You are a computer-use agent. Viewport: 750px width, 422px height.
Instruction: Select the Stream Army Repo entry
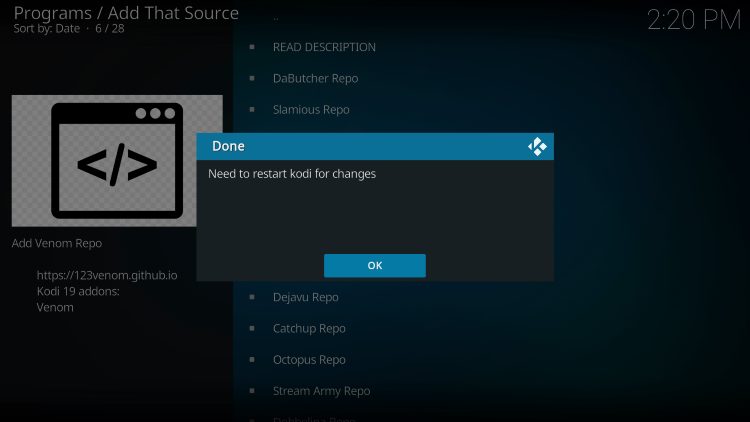tap(321, 391)
